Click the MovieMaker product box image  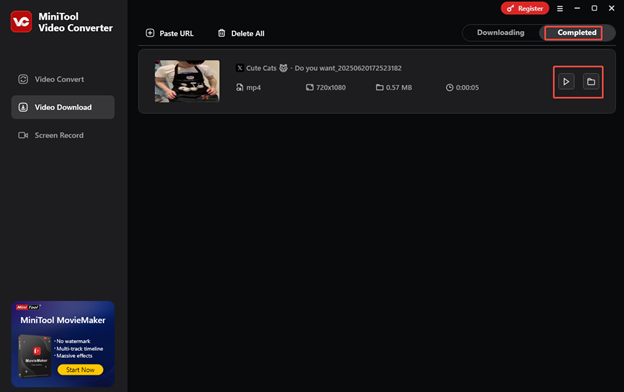click(x=35, y=356)
